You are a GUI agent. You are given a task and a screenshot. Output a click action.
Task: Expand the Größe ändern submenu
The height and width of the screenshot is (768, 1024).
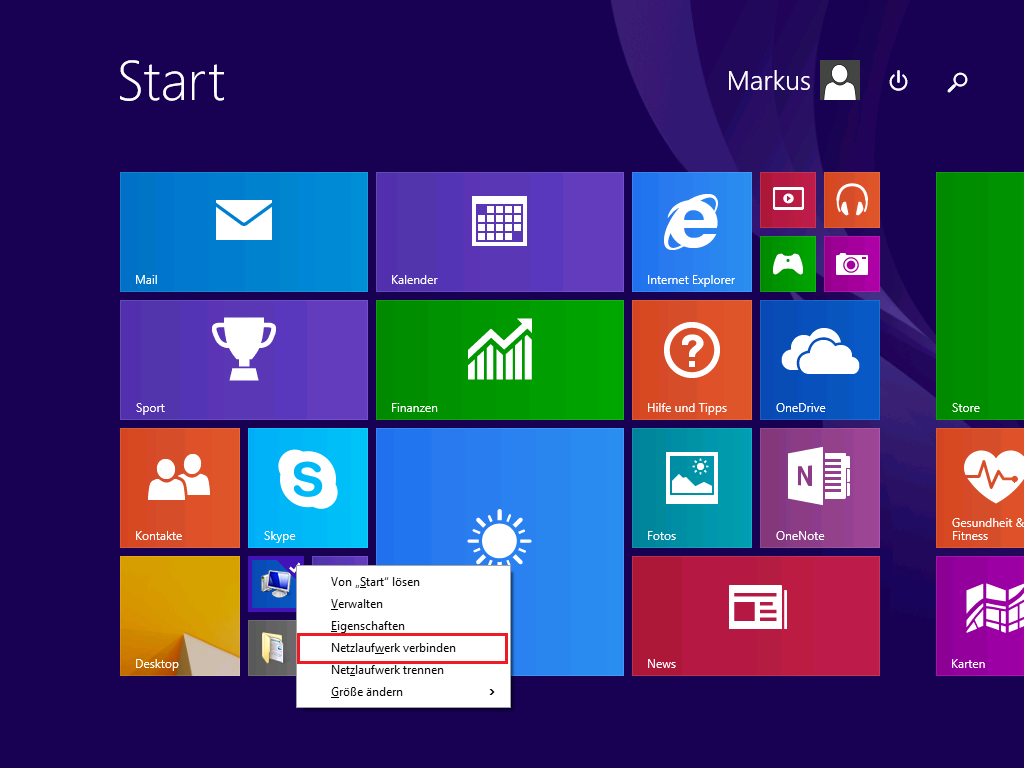pos(403,692)
